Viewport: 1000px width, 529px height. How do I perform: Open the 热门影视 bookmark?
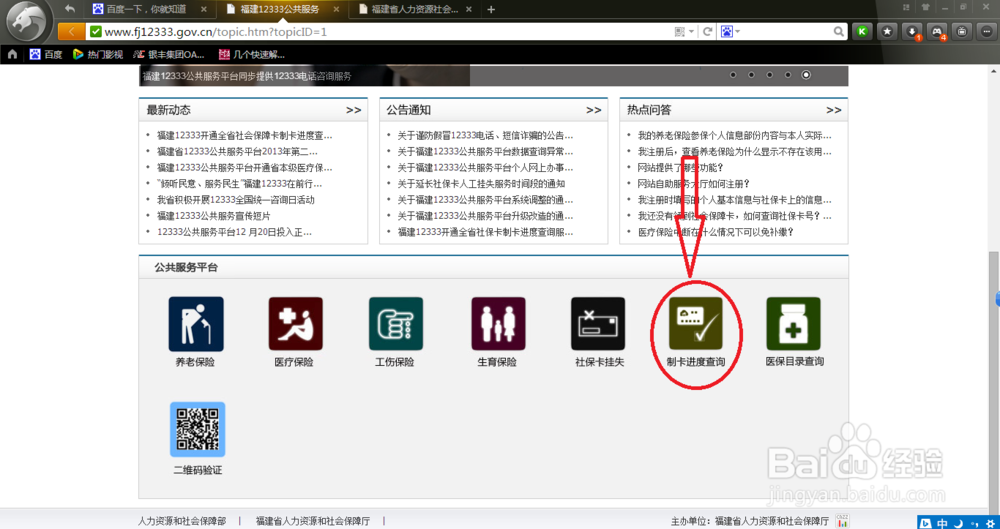click(x=98, y=54)
